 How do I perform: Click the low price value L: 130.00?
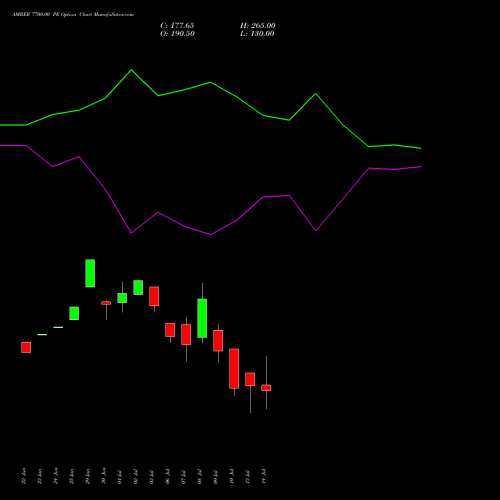257,34
